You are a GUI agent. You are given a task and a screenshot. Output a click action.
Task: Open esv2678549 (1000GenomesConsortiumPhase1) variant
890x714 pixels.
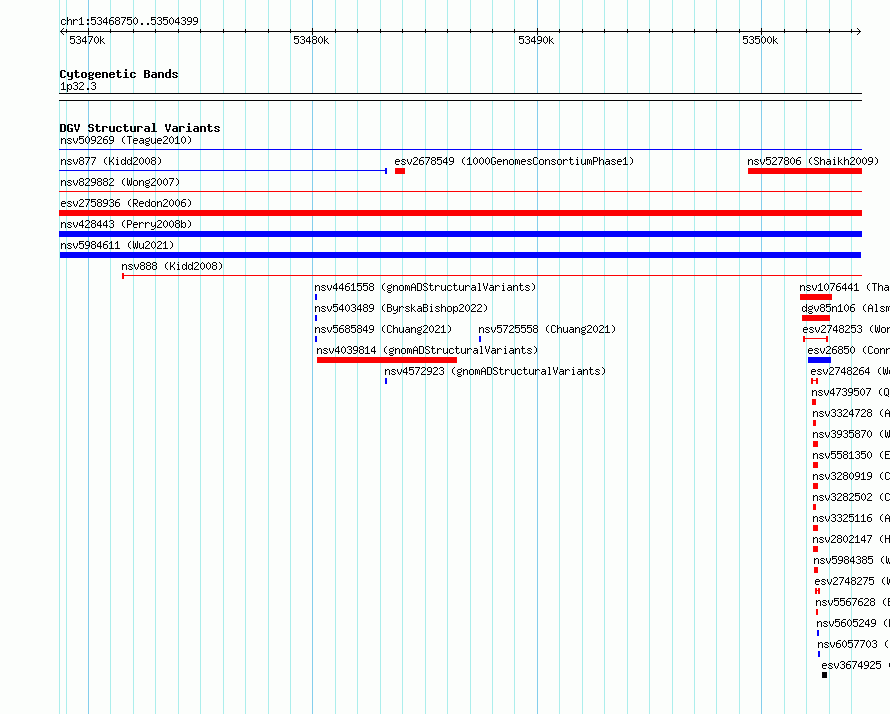(x=514, y=161)
